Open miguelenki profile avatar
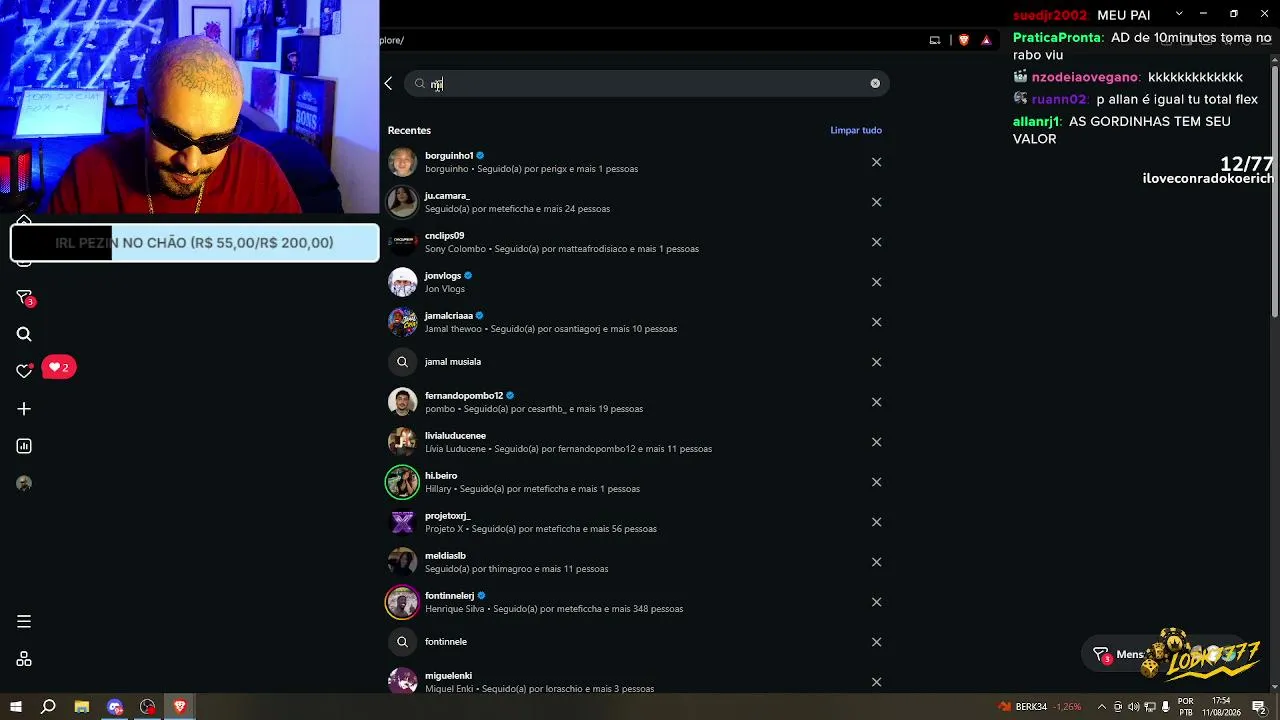The image size is (1280, 720). point(402,681)
